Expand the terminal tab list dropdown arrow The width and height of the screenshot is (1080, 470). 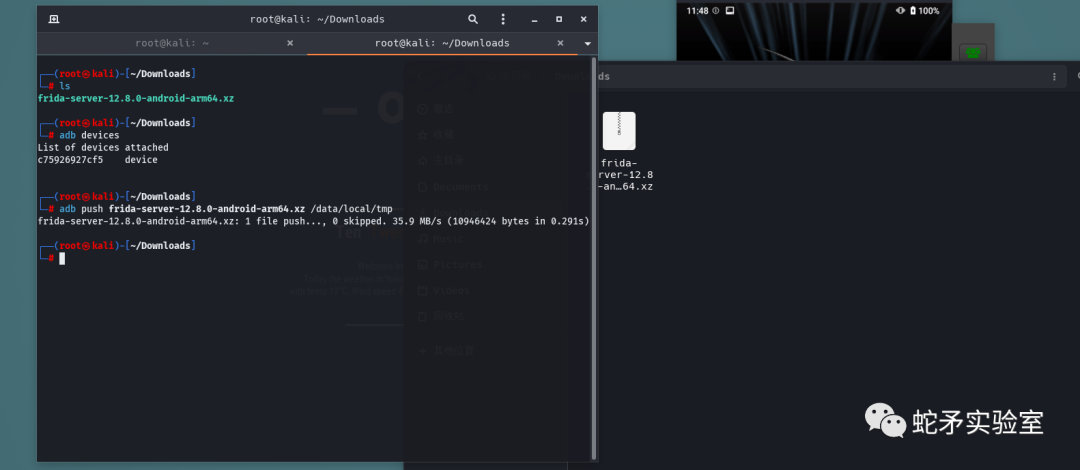[x=588, y=43]
